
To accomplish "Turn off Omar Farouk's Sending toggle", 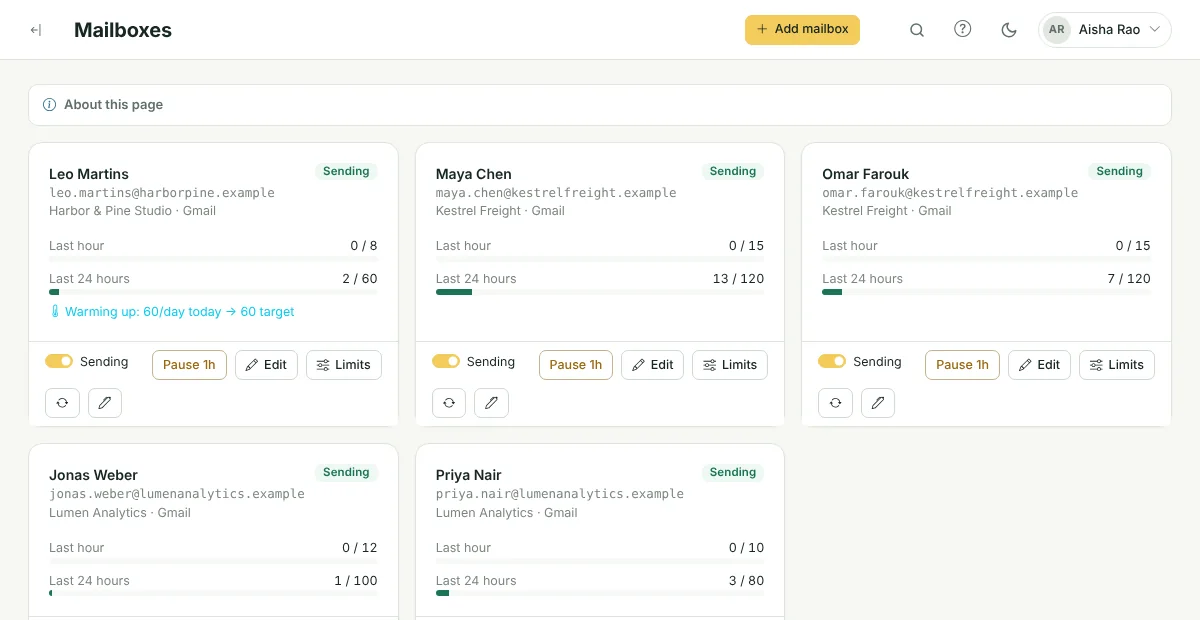I will [832, 362].
